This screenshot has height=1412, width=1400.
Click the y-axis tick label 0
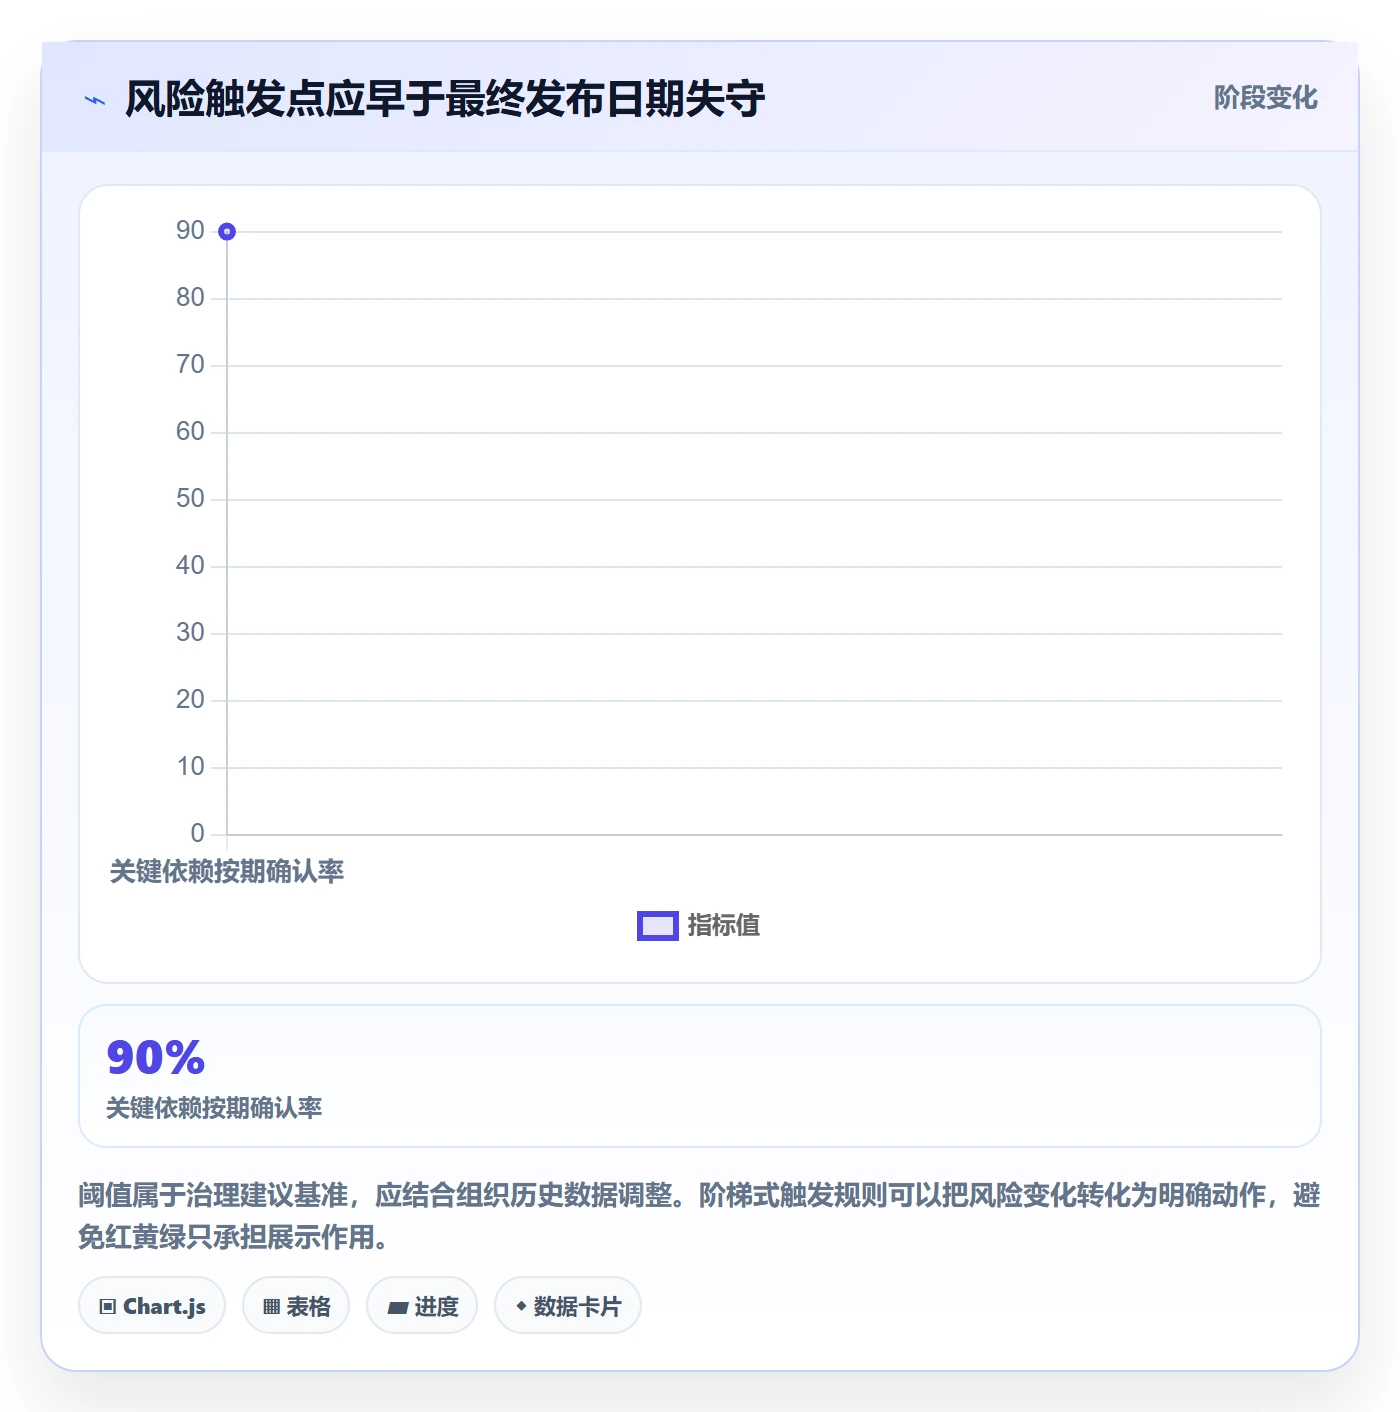tap(197, 834)
